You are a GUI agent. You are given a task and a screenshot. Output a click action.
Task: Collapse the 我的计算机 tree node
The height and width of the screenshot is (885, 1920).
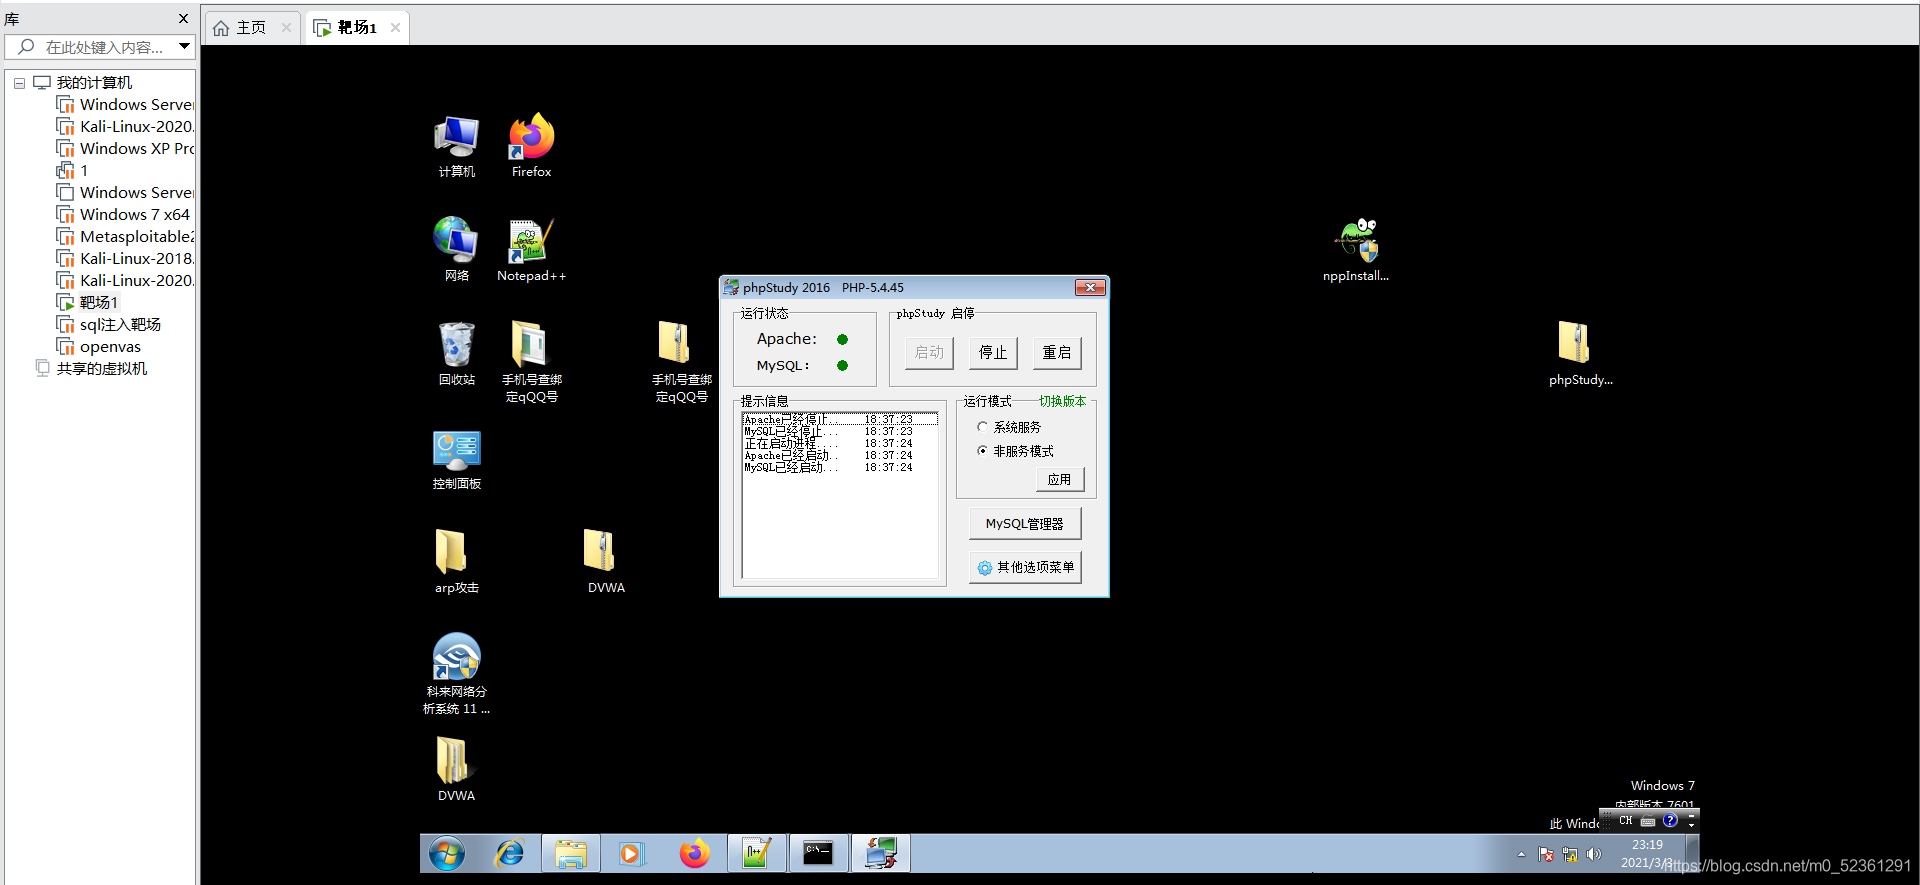coord(19,83)
